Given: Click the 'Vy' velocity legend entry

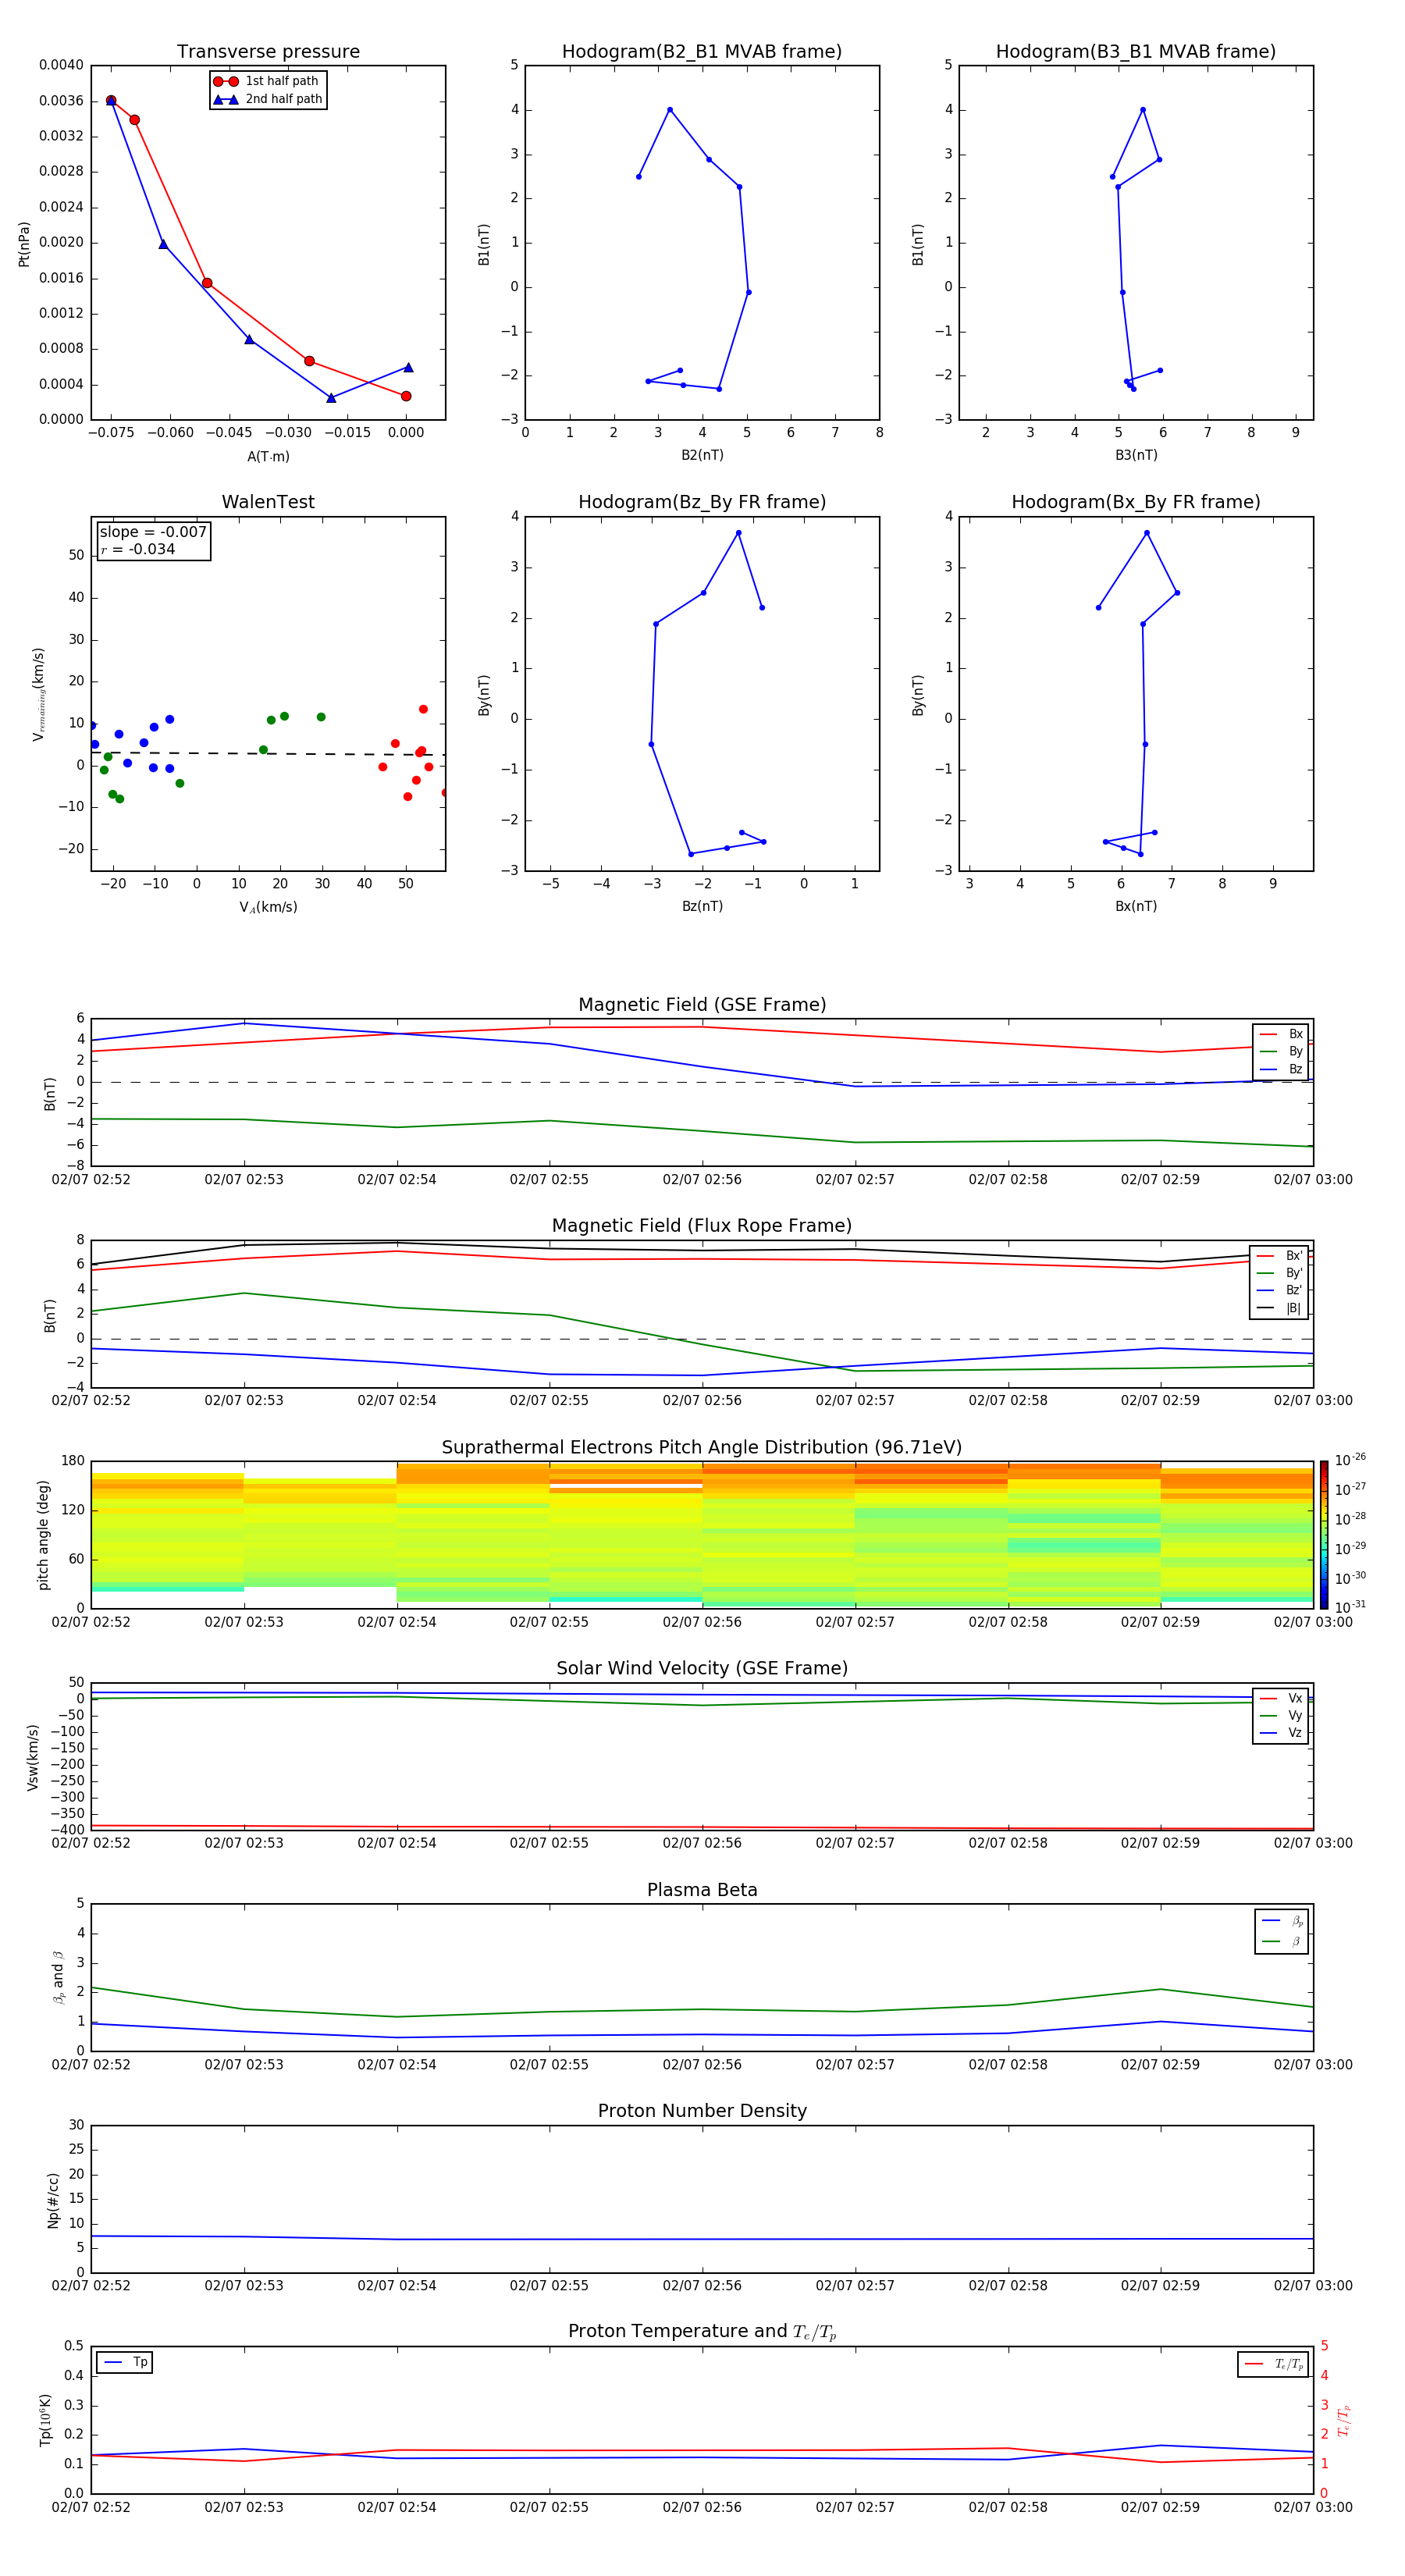Looking at the screenshot, I should tap(1281, 1715).
